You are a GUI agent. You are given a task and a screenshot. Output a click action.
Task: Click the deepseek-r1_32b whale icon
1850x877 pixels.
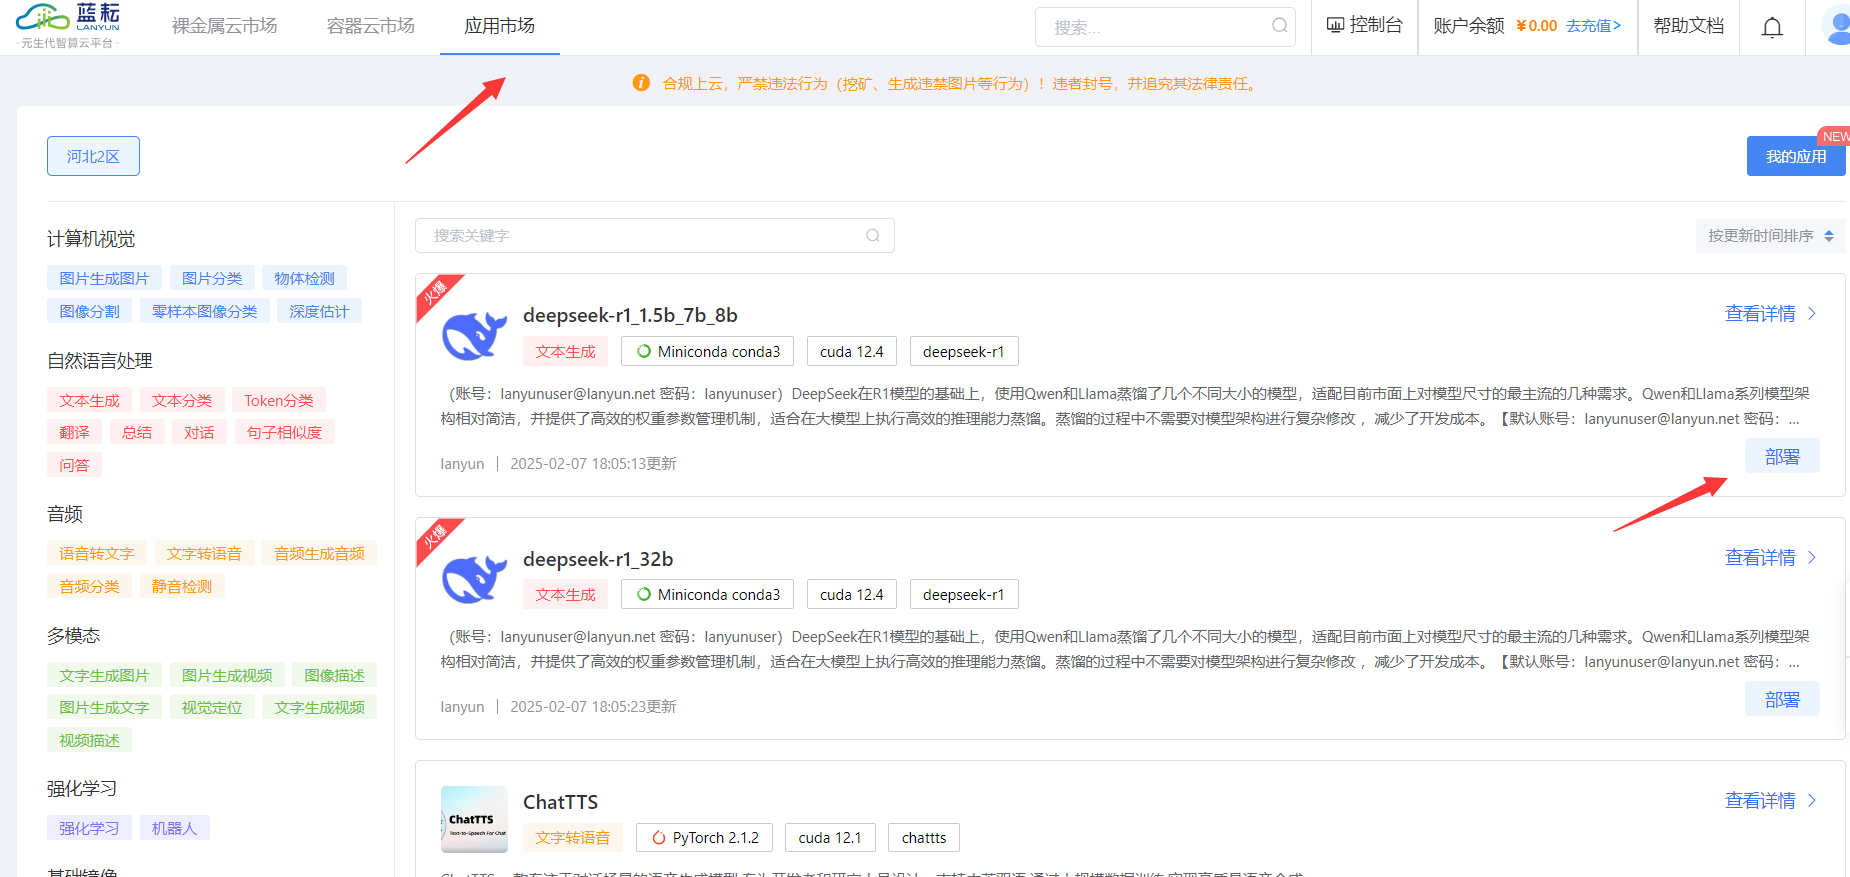[x=474, y=578]
